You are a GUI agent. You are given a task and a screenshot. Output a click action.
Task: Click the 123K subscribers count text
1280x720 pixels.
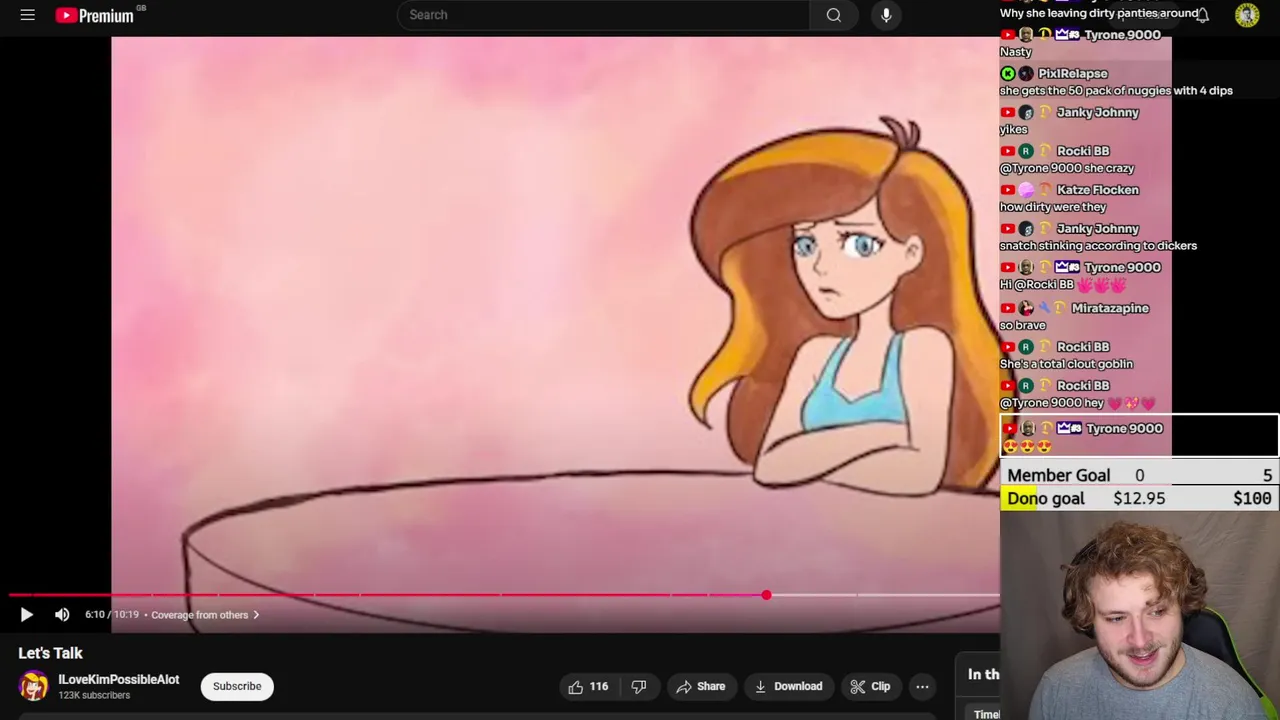tap(94, 696)
